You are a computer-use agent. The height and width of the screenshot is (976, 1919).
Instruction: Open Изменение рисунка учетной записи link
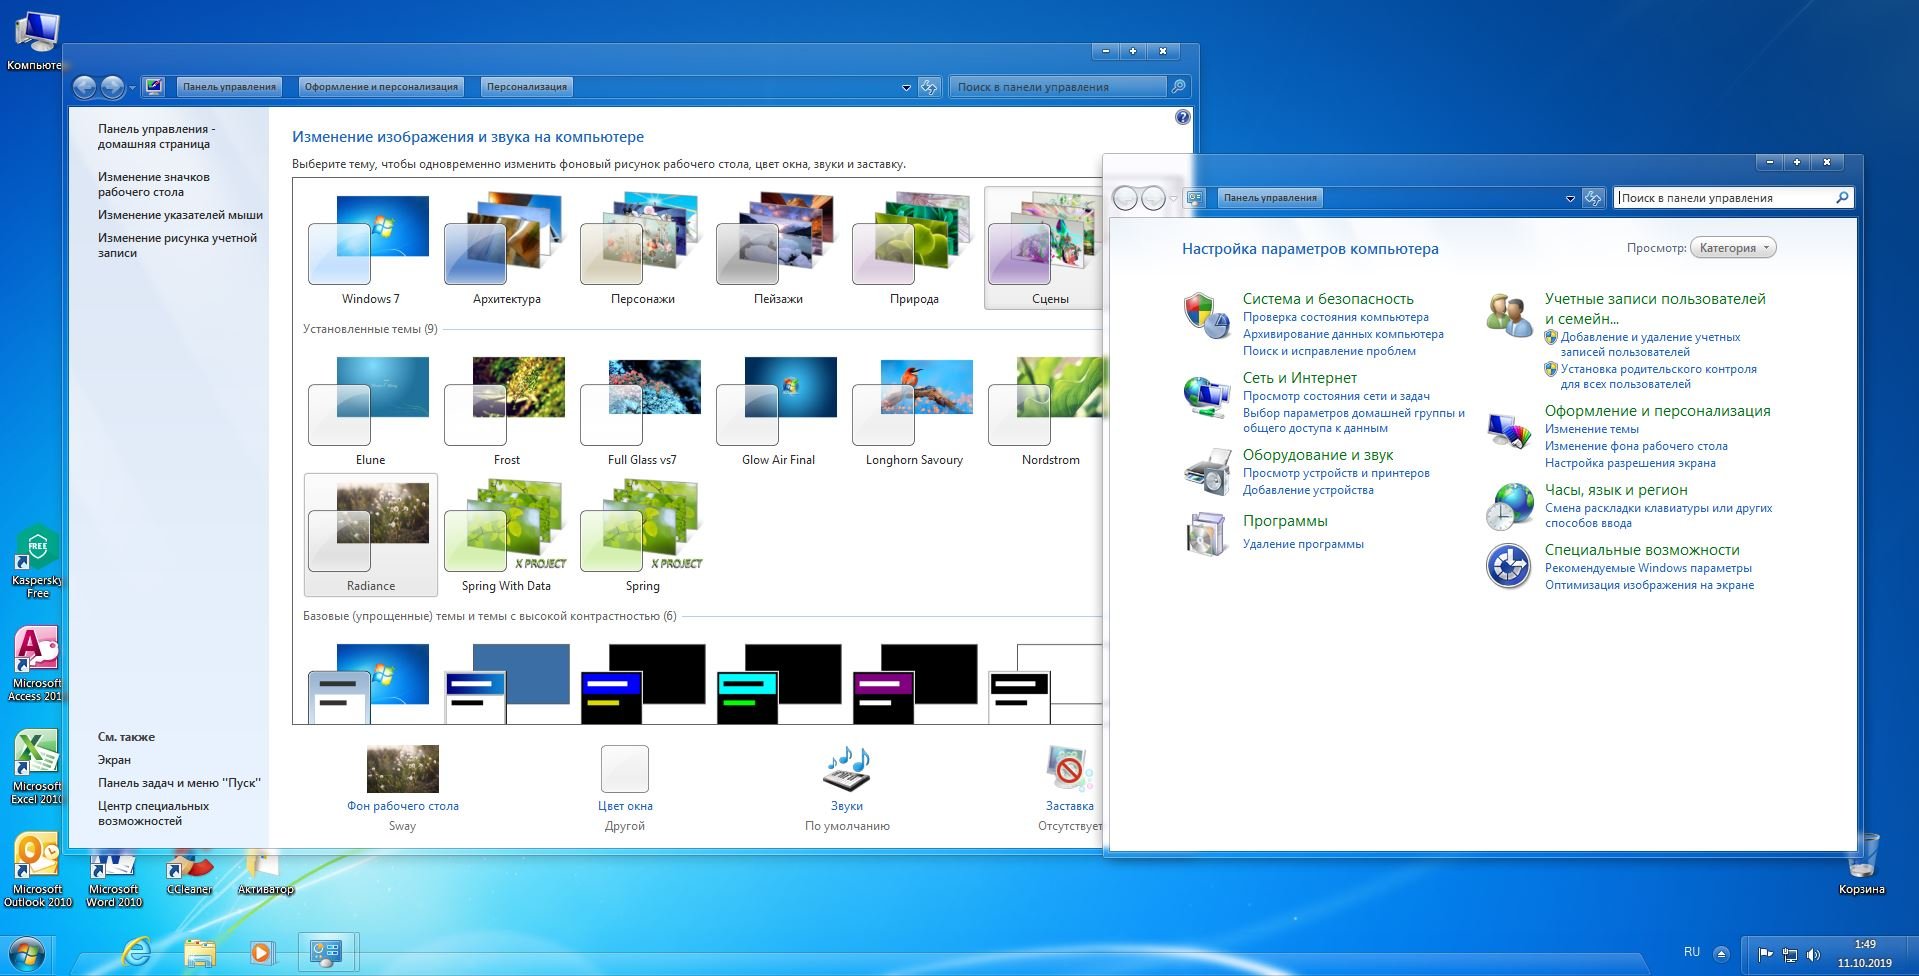177,245
